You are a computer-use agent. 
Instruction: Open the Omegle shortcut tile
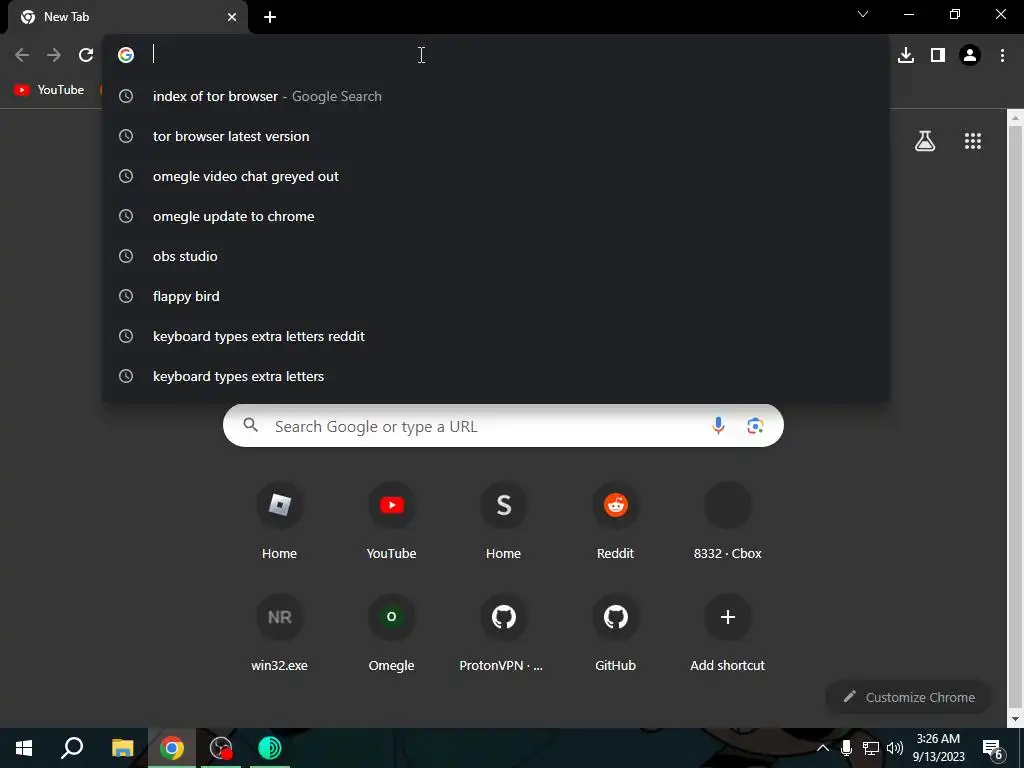tap(391, 633)
